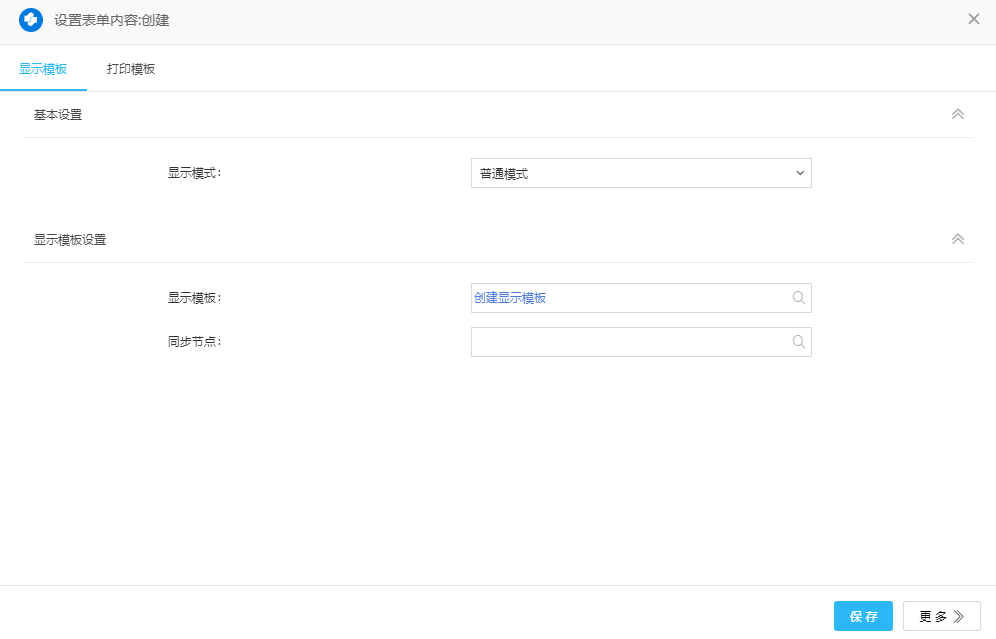Click the 更多 button
996x639 pixels.
click(941, 616)
